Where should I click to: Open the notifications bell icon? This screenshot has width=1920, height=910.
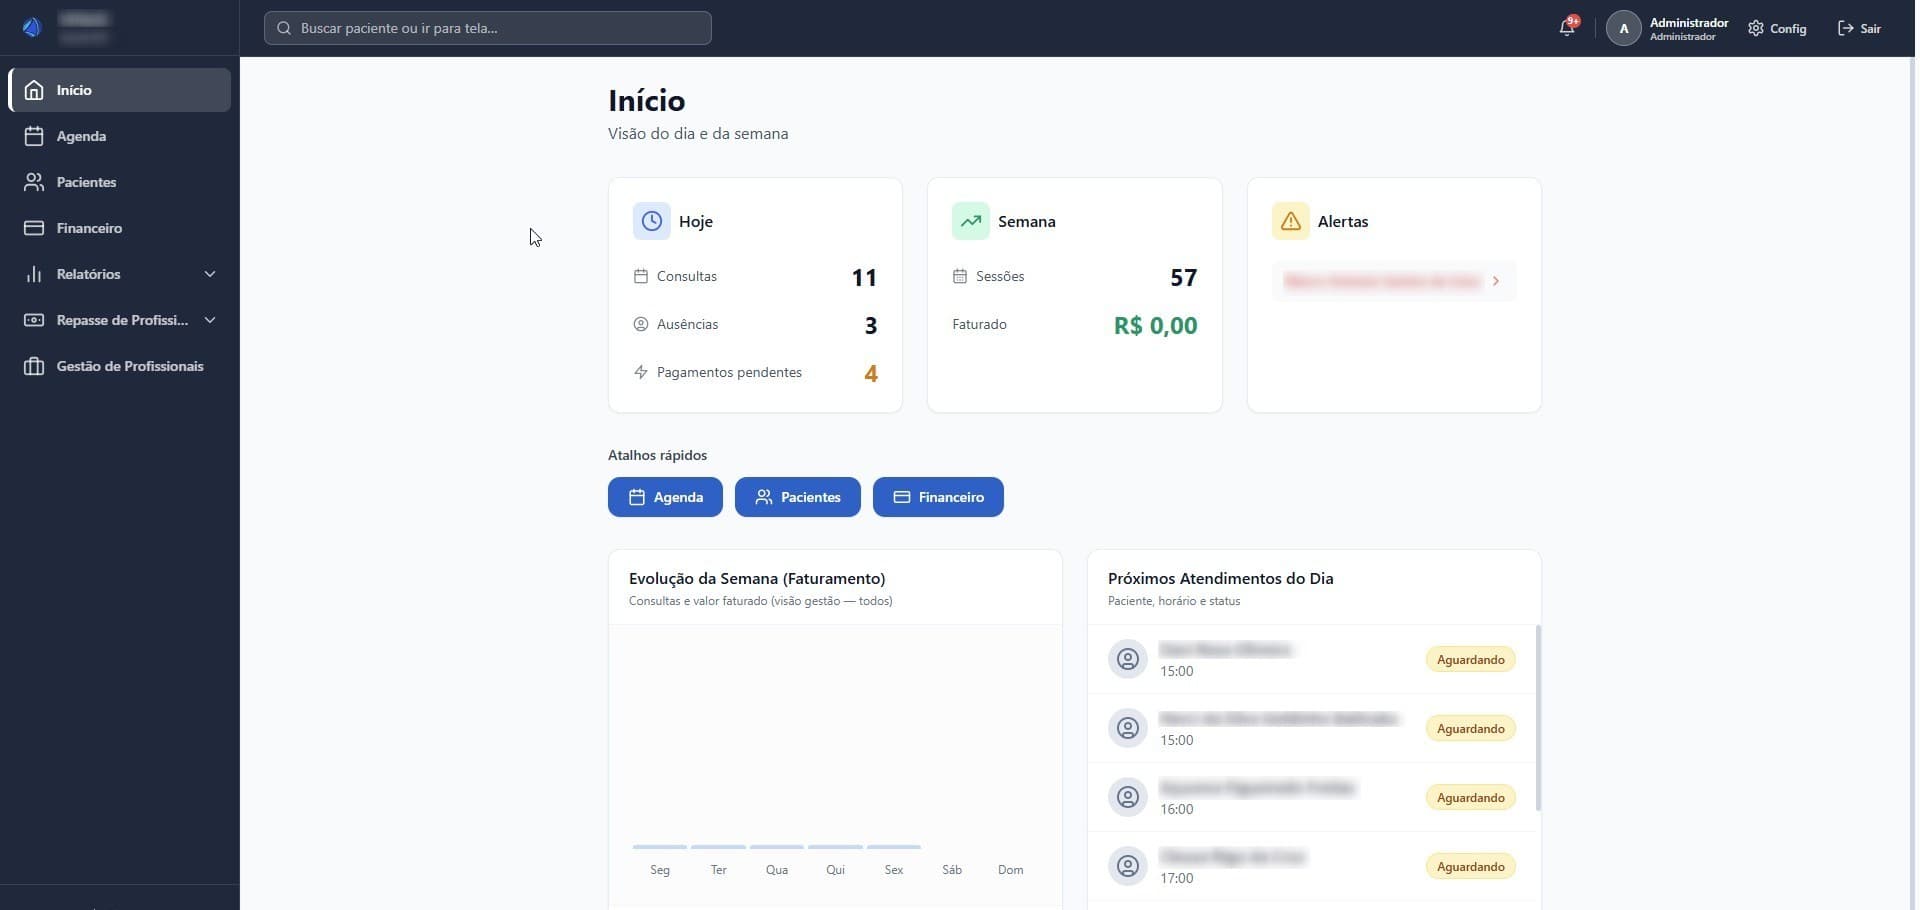(x=1567, y=28)
